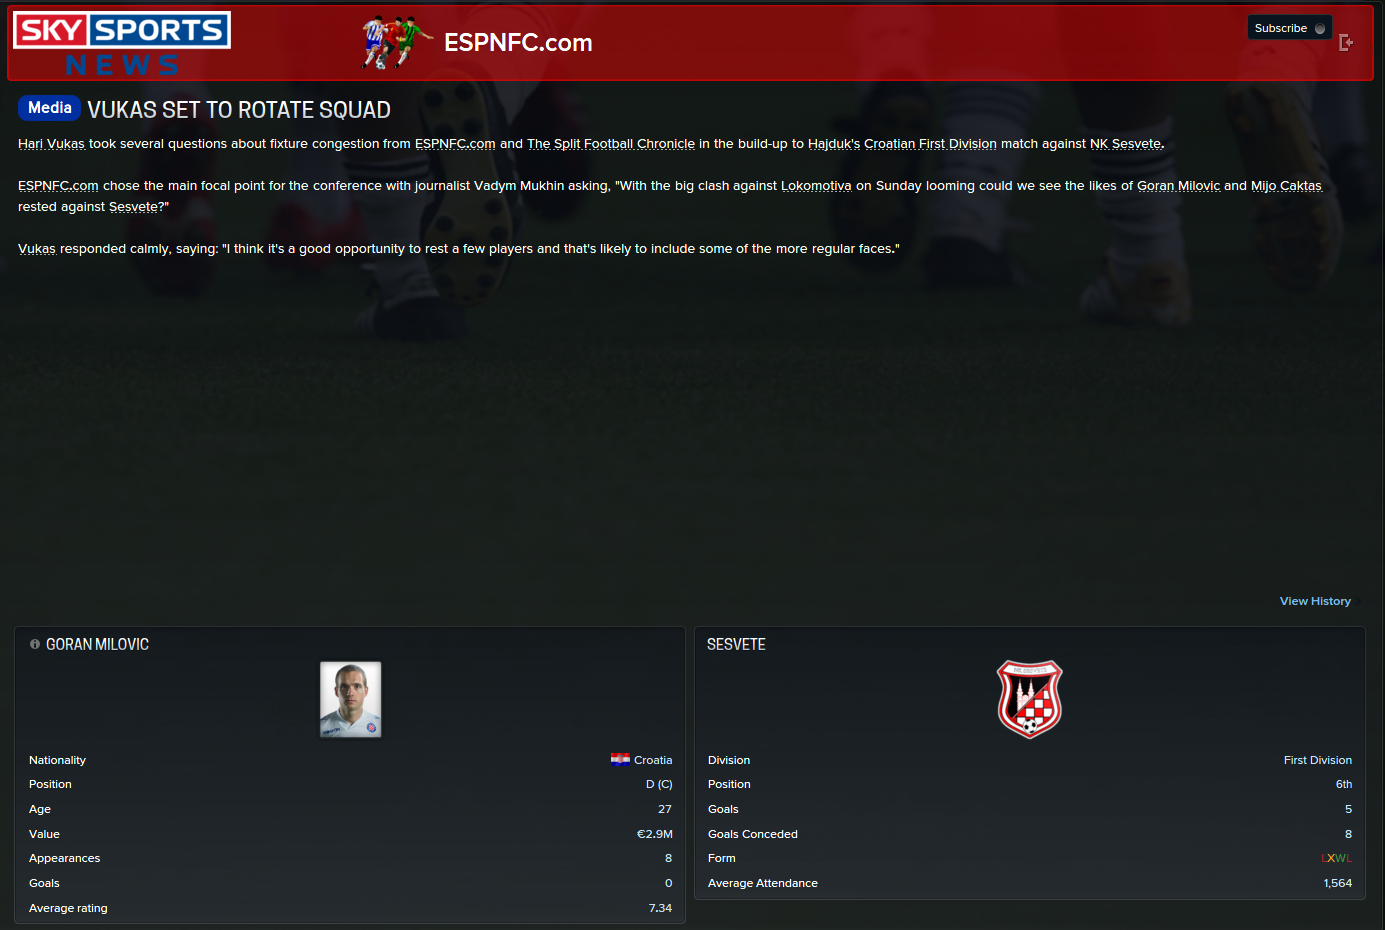Click the Media tag badge
1385x930 pixels.
point(49,108)
